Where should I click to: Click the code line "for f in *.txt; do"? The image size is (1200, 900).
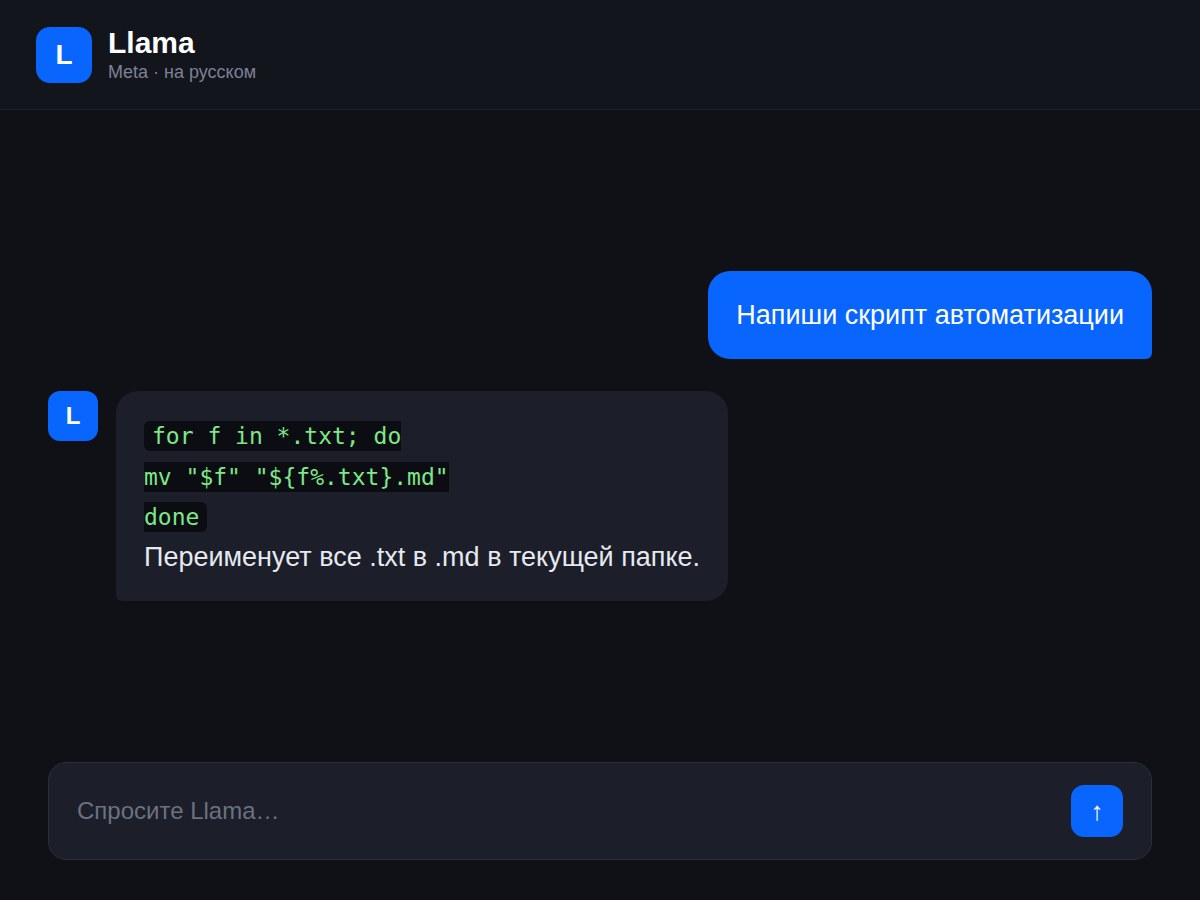tap(273, 436)
